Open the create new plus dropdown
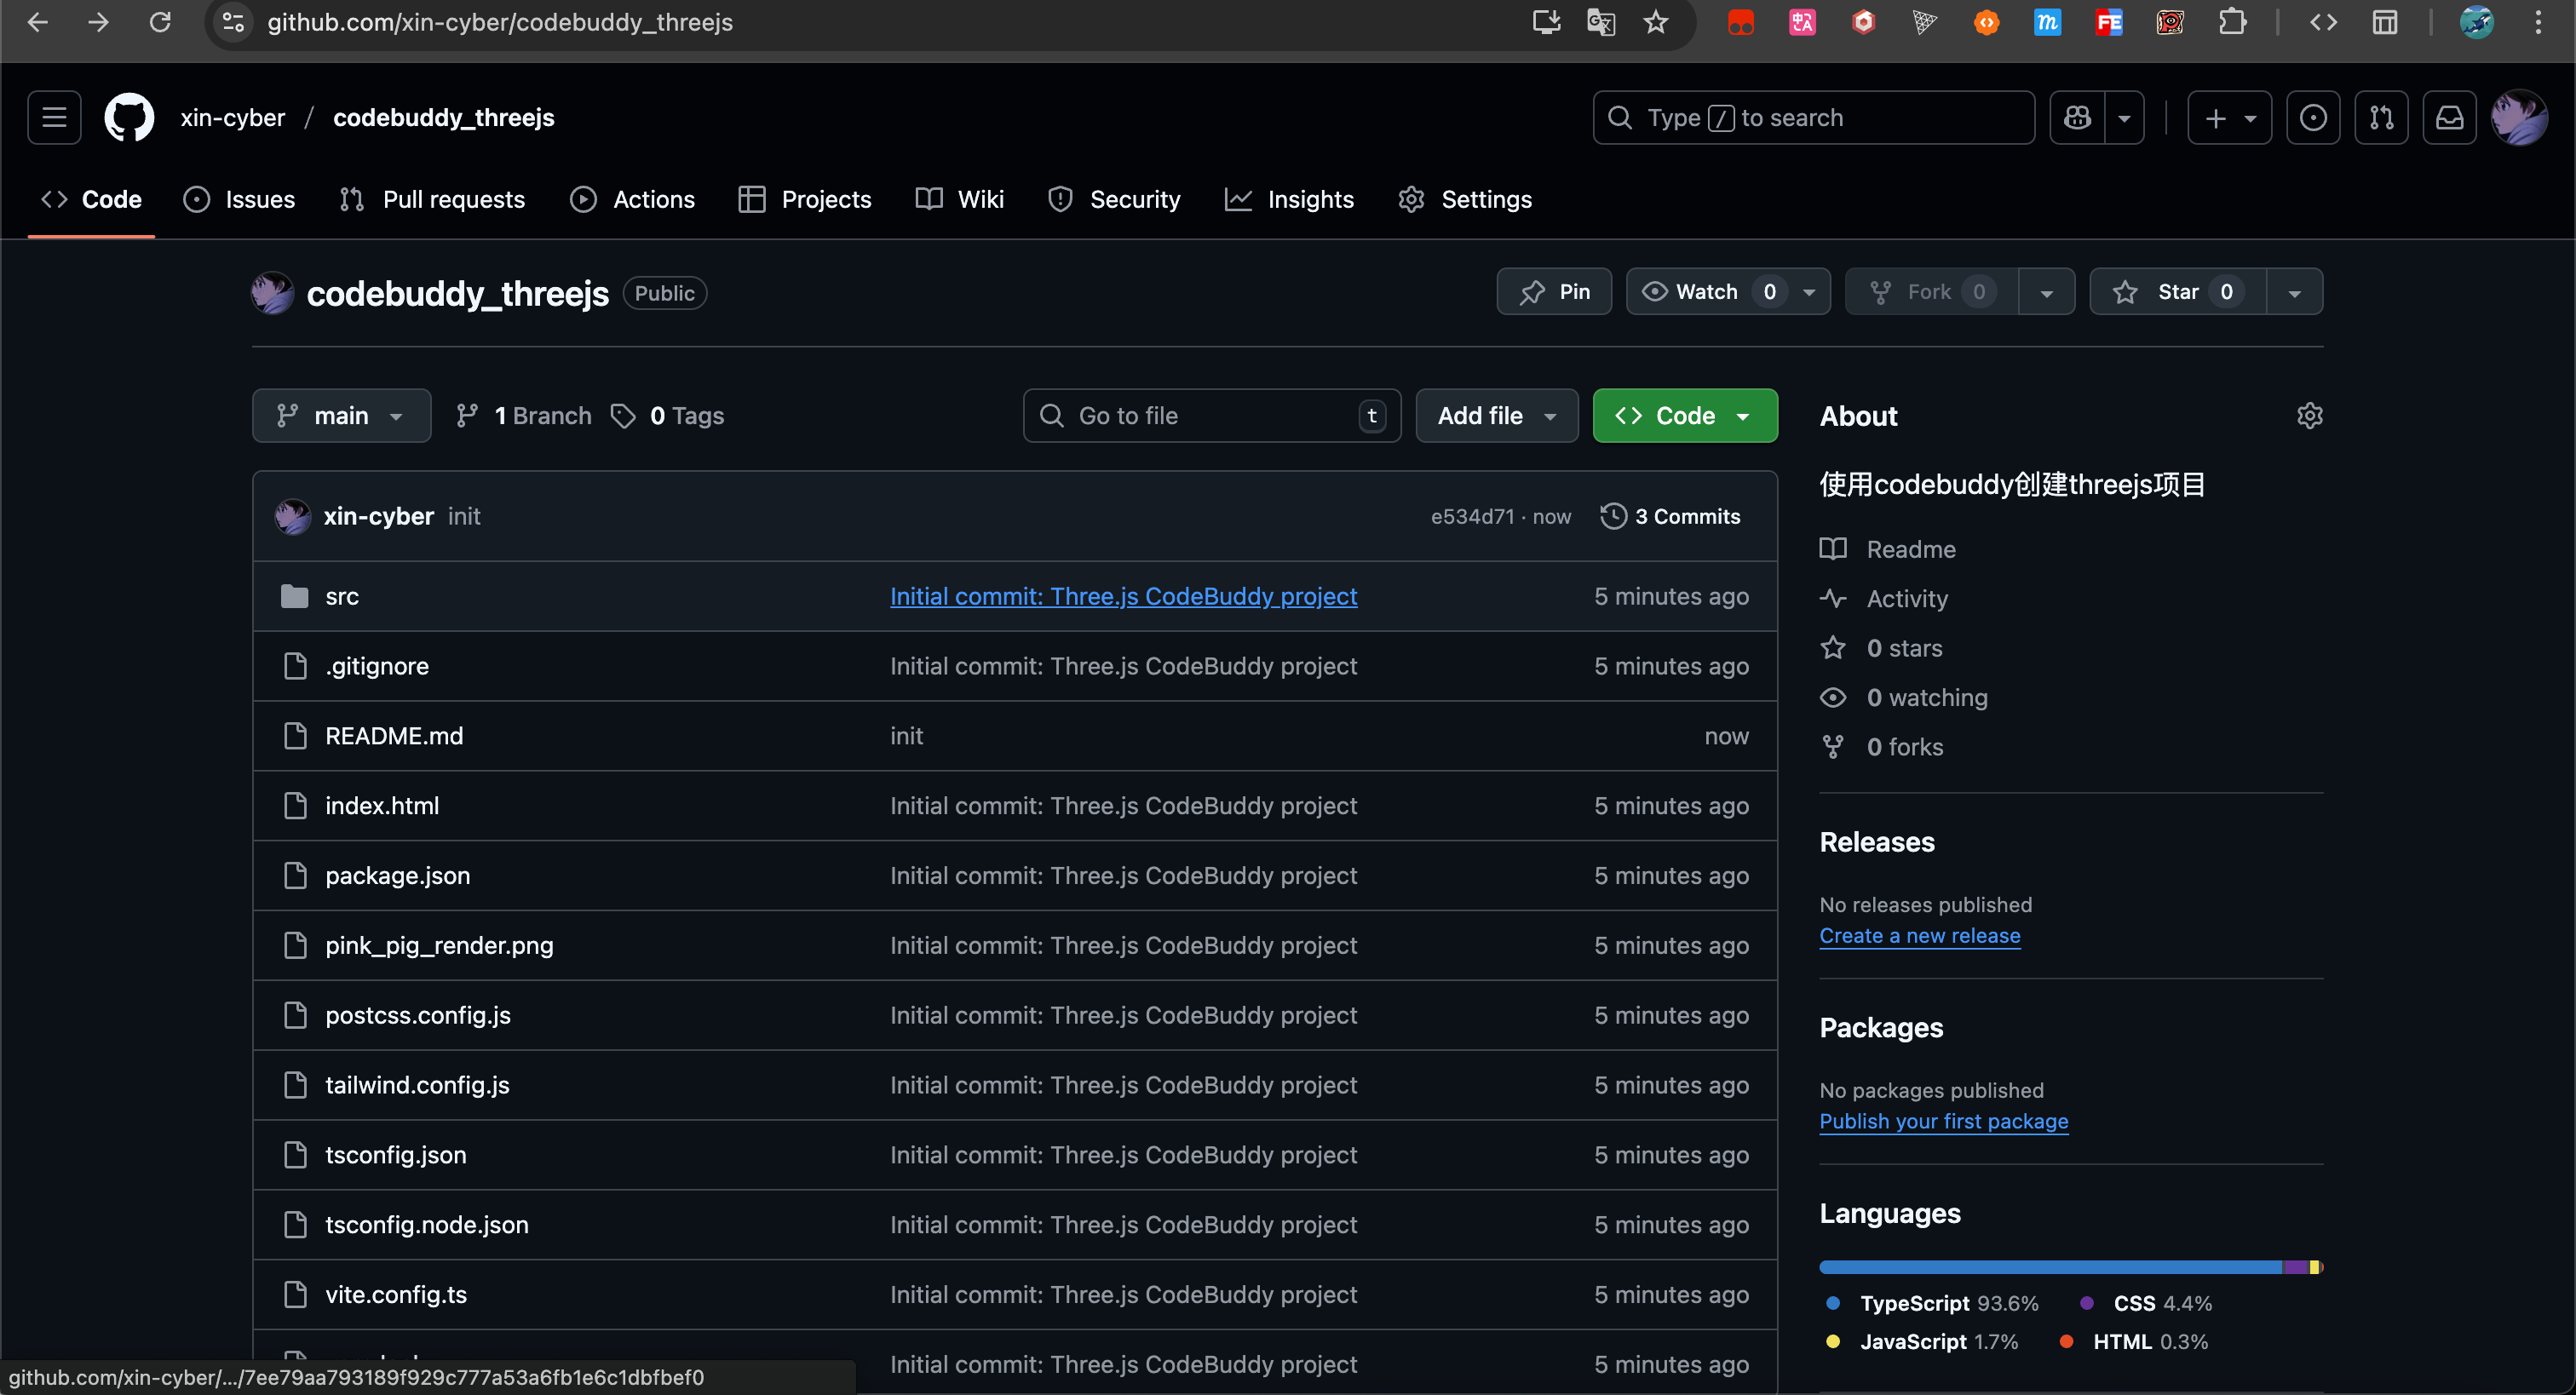 (x=2229, y=118)
